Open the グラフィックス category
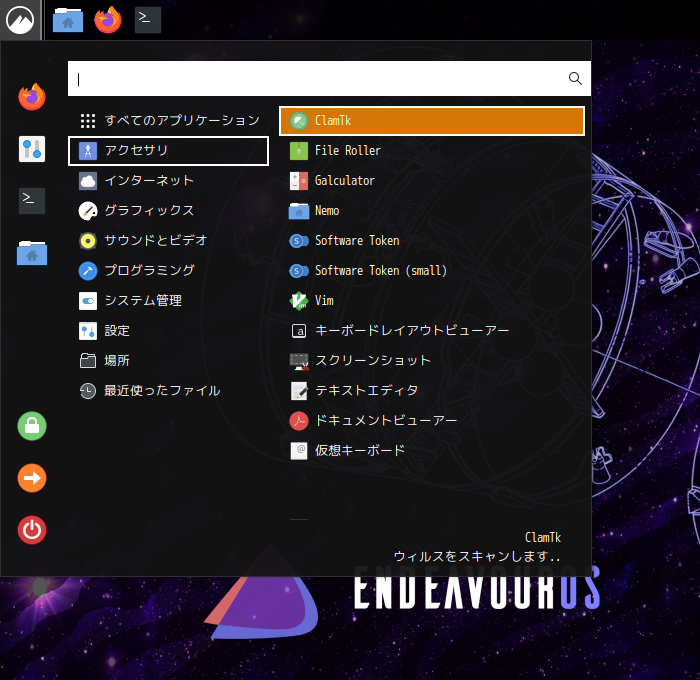 click(x=168, y=211)
